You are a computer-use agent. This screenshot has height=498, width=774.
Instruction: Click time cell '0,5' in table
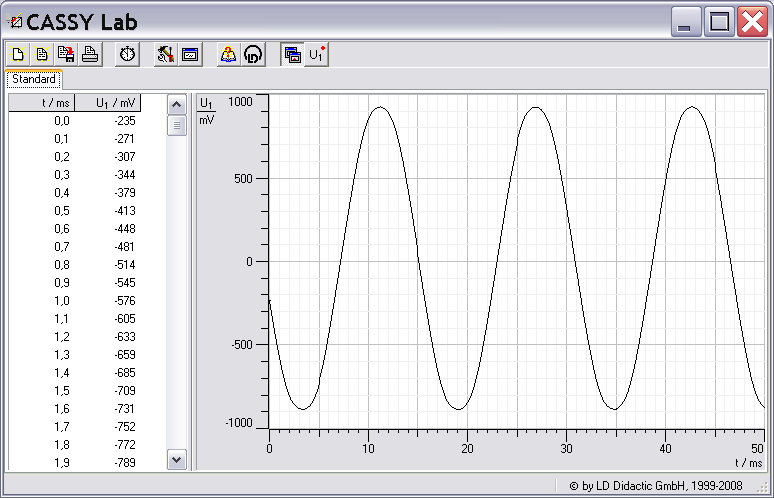[x=62, y=211]
